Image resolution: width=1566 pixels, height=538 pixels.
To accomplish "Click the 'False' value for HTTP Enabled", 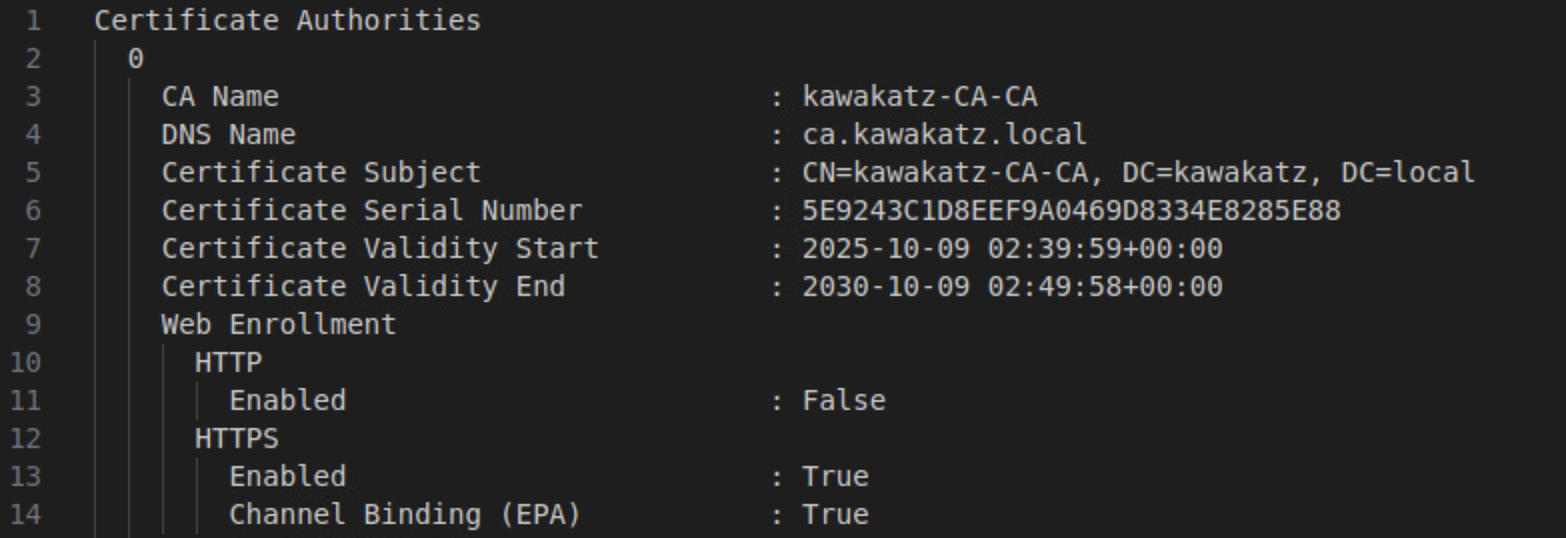I will pyautogui.click(x=844, y=401).
